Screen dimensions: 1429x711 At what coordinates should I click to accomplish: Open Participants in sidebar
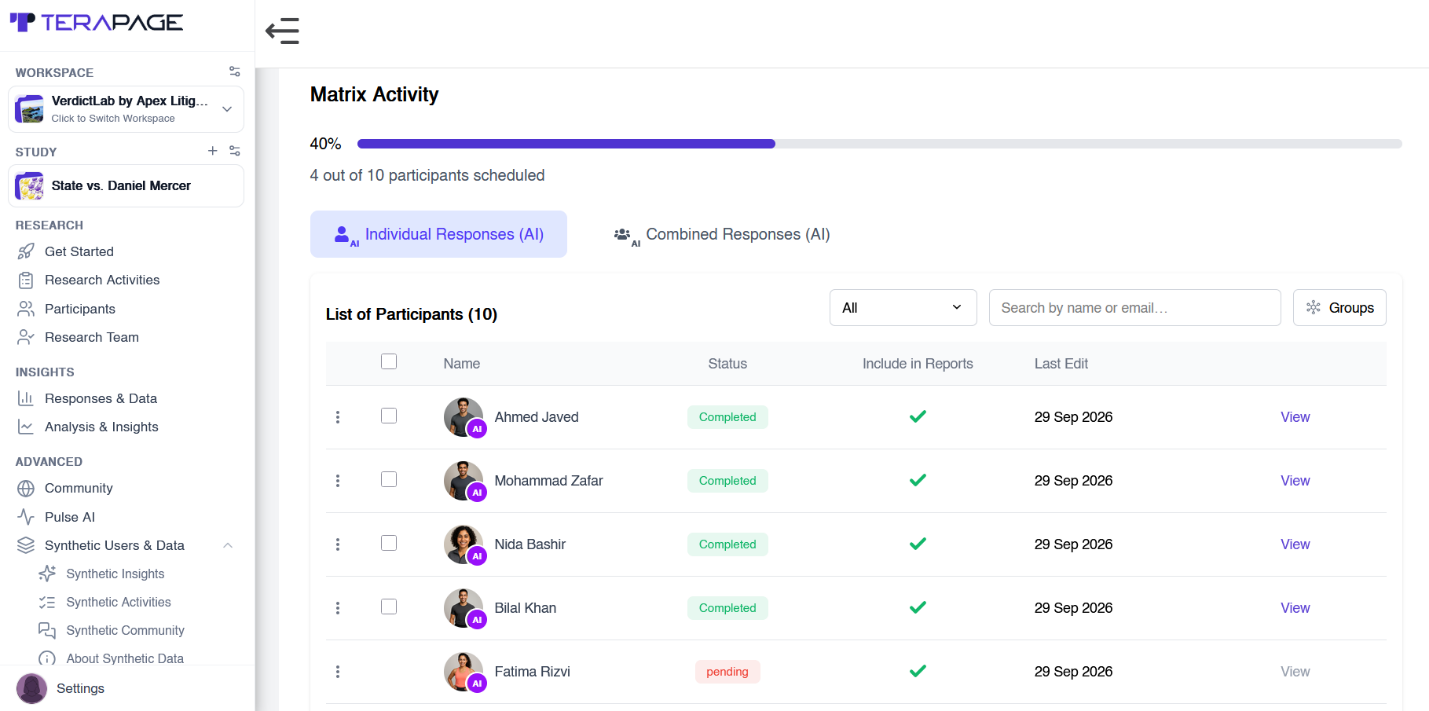tap(80, 309)
